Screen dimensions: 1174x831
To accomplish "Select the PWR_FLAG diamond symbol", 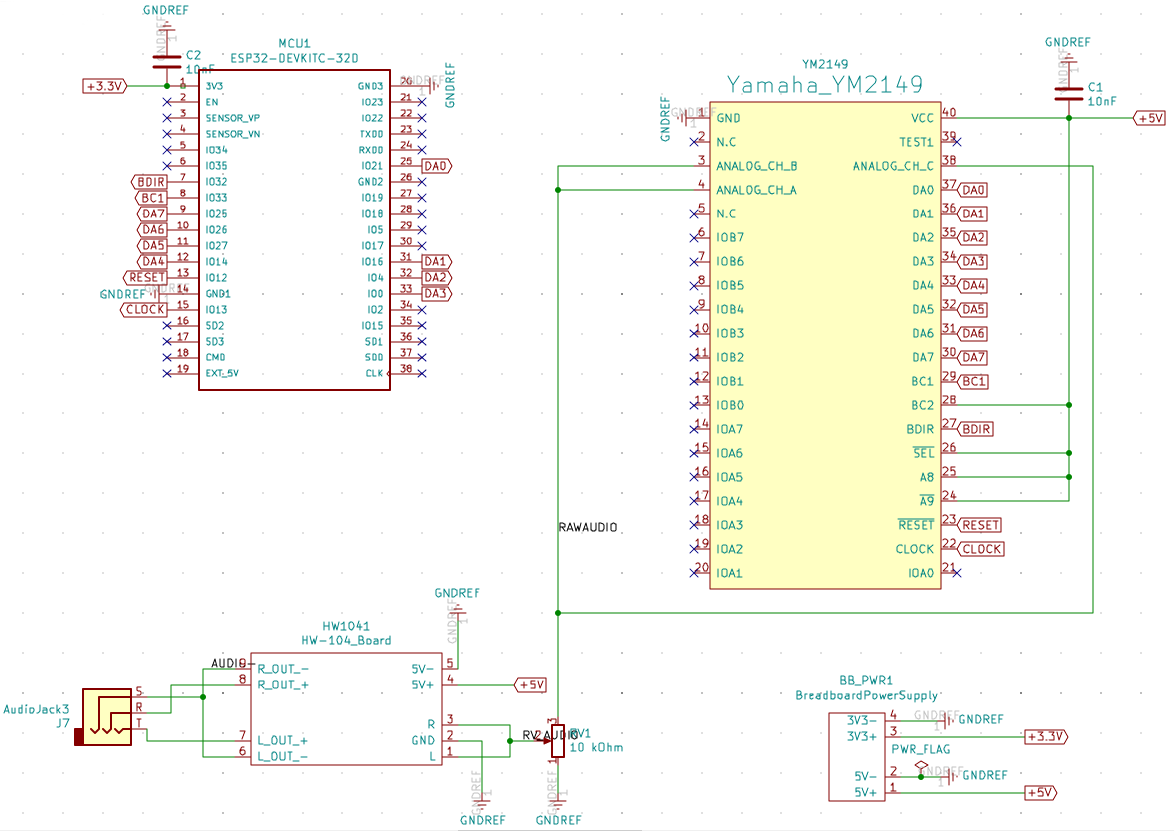I will (921, 765).
